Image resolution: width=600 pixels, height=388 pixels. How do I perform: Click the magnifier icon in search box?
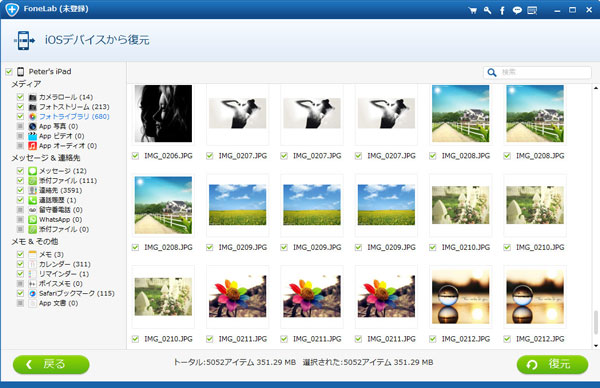tap(492, 72)
